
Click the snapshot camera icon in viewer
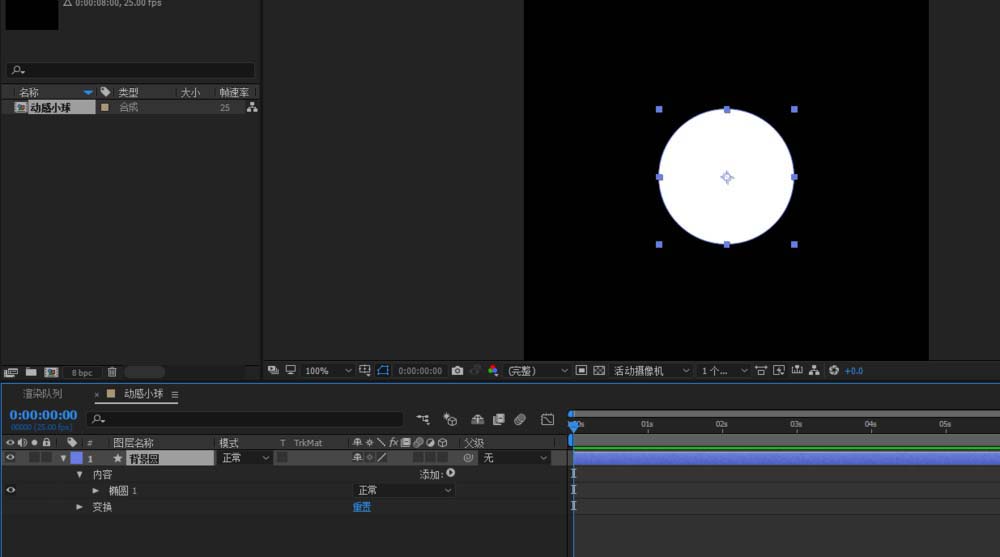coord(457,370)
